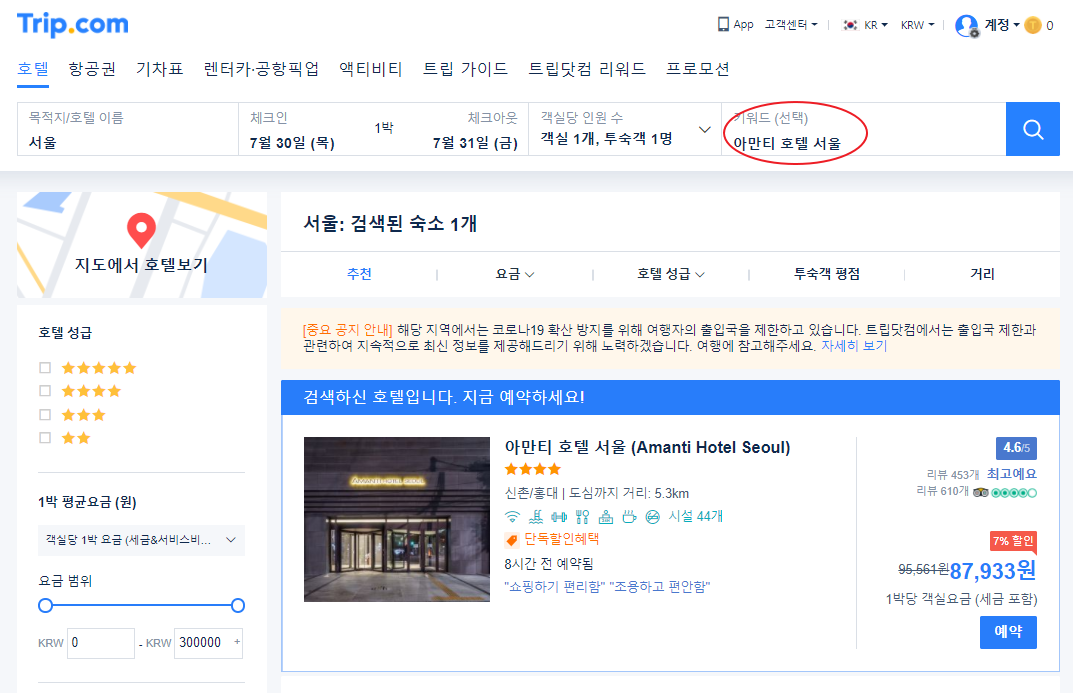Click the WiFi amenity icon
Screen dimensions: 1073x693
tap(512, 517)
